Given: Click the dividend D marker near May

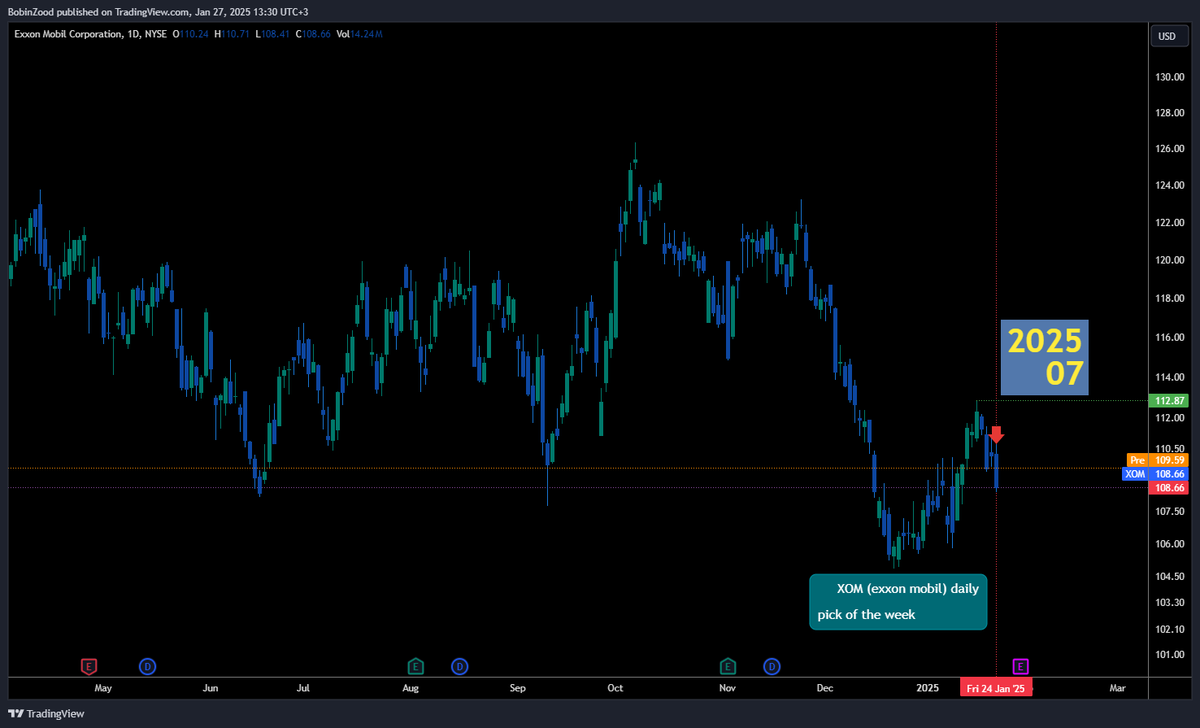Looking at the screenshot, I should [147, 666].
